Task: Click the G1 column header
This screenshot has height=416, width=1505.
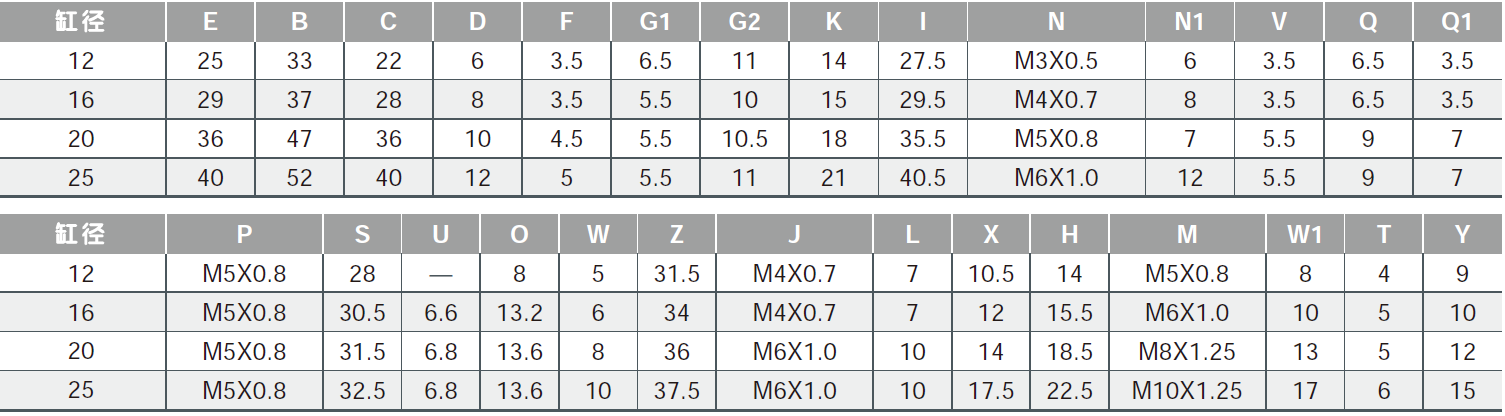Action: [x=655, y=22]
